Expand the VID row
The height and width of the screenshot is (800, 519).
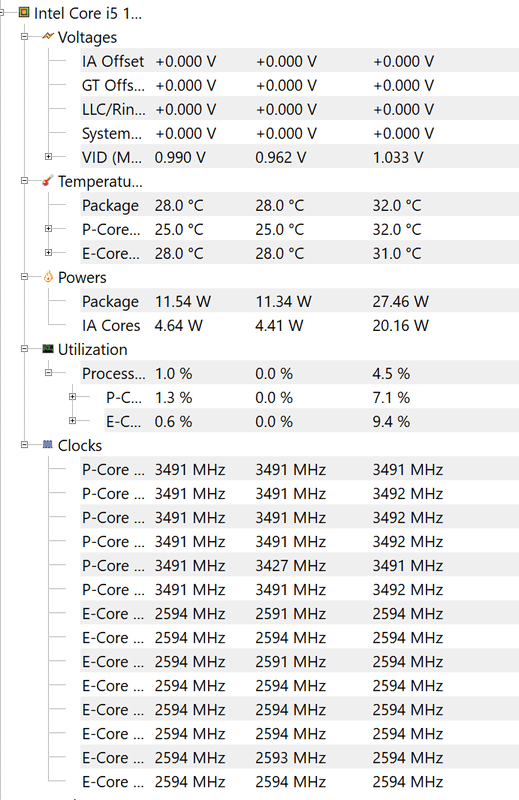(x=48, y=157)
